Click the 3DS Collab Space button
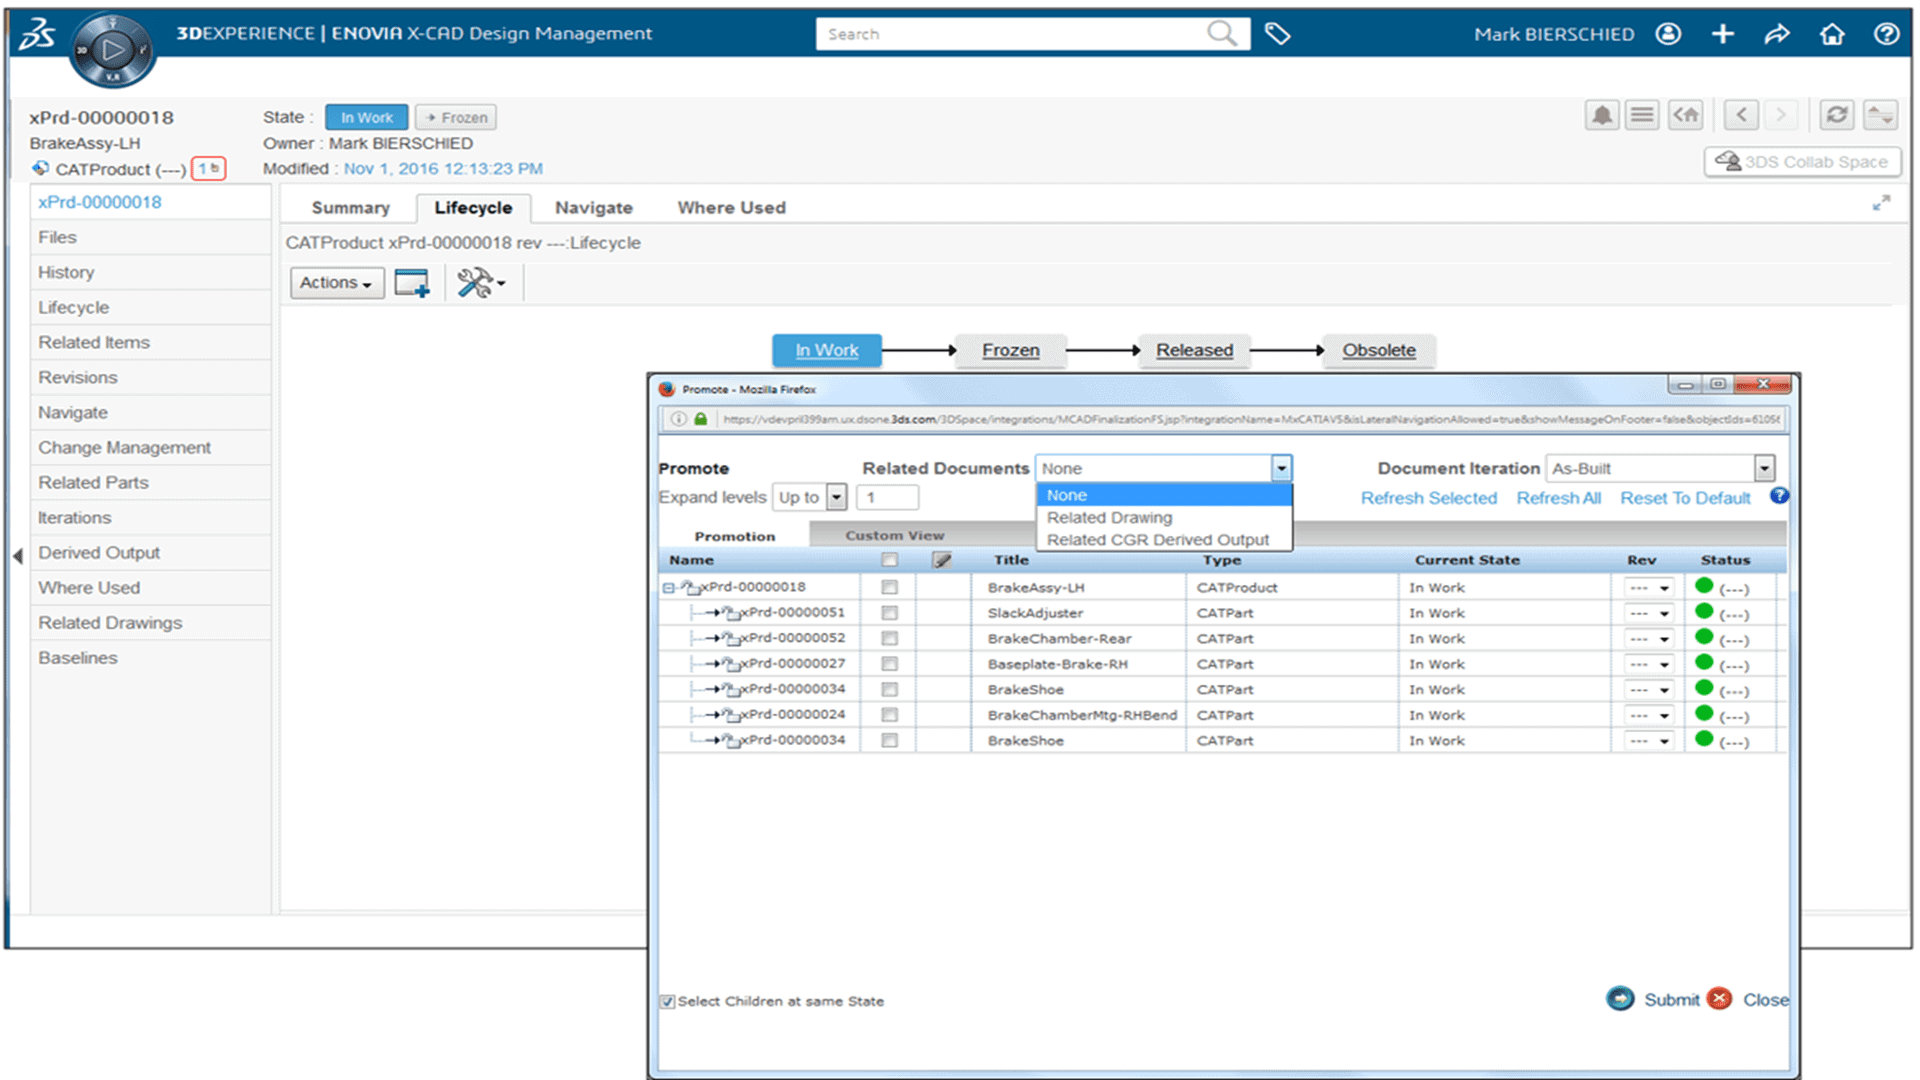Image resolution: width=1920 pixels, height=1080 pixels. [1802, 162]
